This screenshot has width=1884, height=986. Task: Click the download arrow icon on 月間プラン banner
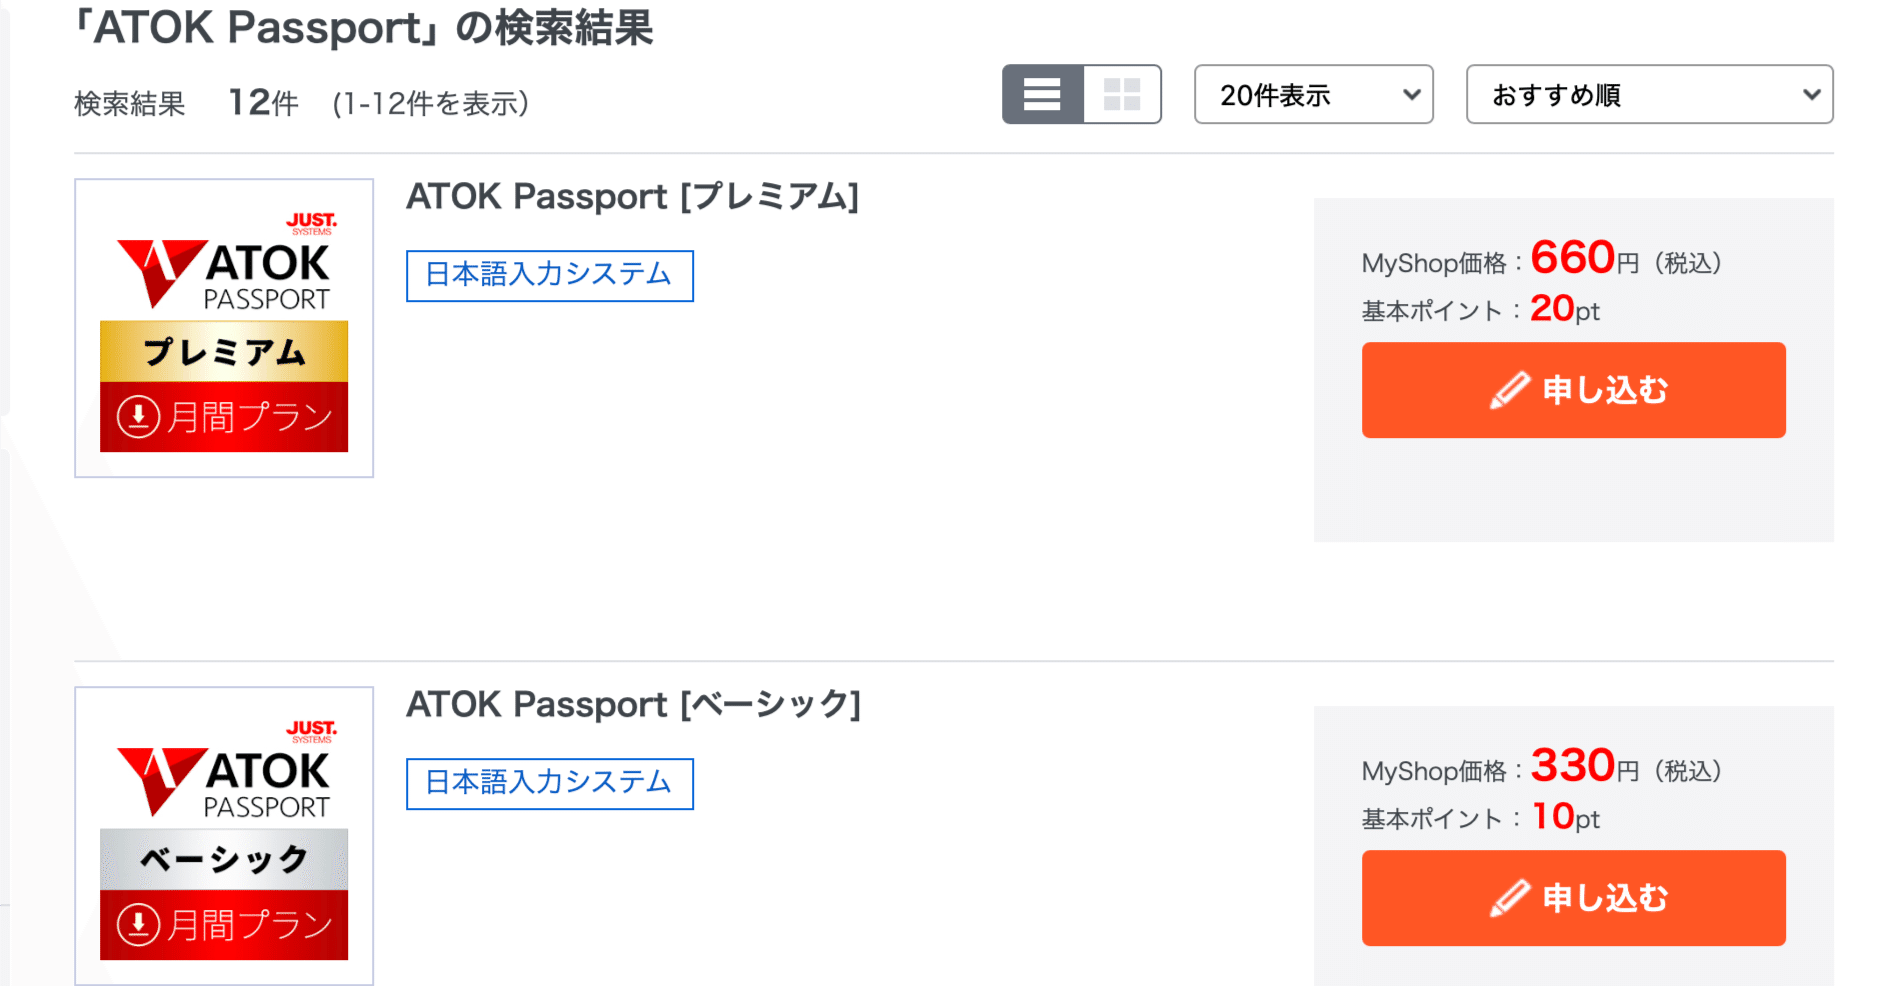tap(139, 416)
